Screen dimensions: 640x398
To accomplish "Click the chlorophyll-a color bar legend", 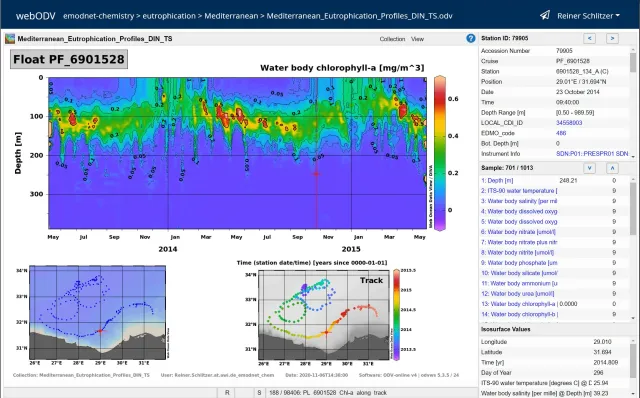I will 440,153.
